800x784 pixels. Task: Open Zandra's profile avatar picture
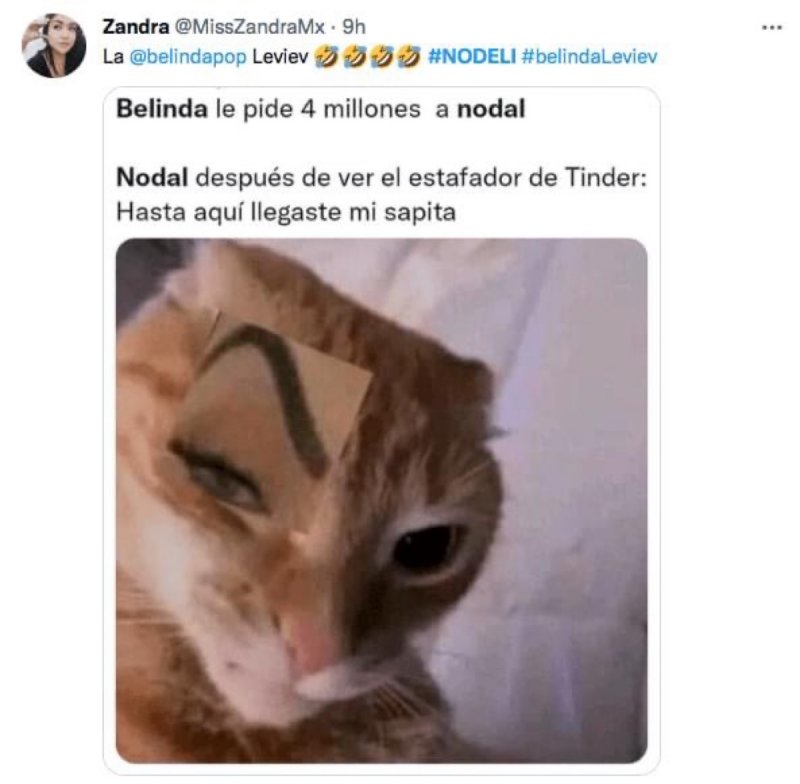[x=54, y=45]
